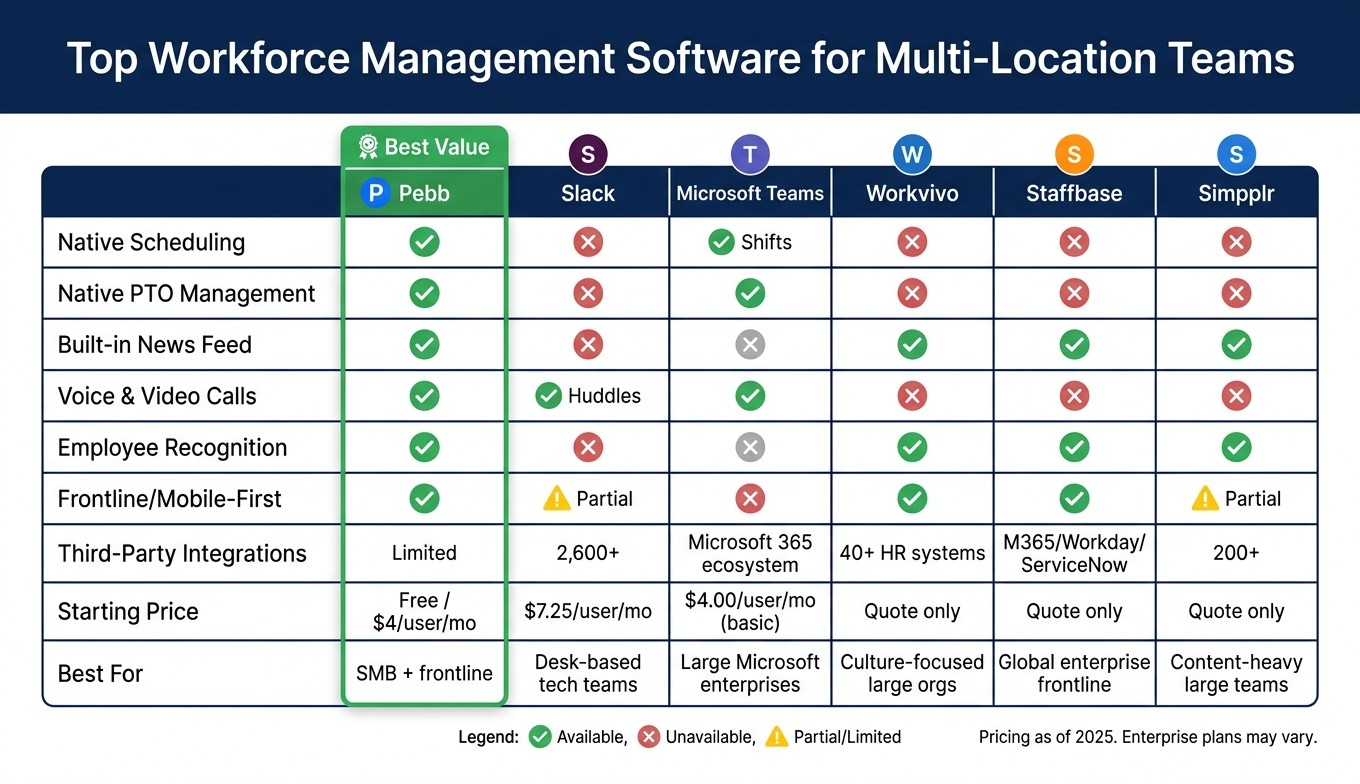Click the Third-Party Integrations row label
1360x784 pixels.
(x=182, y=554)
